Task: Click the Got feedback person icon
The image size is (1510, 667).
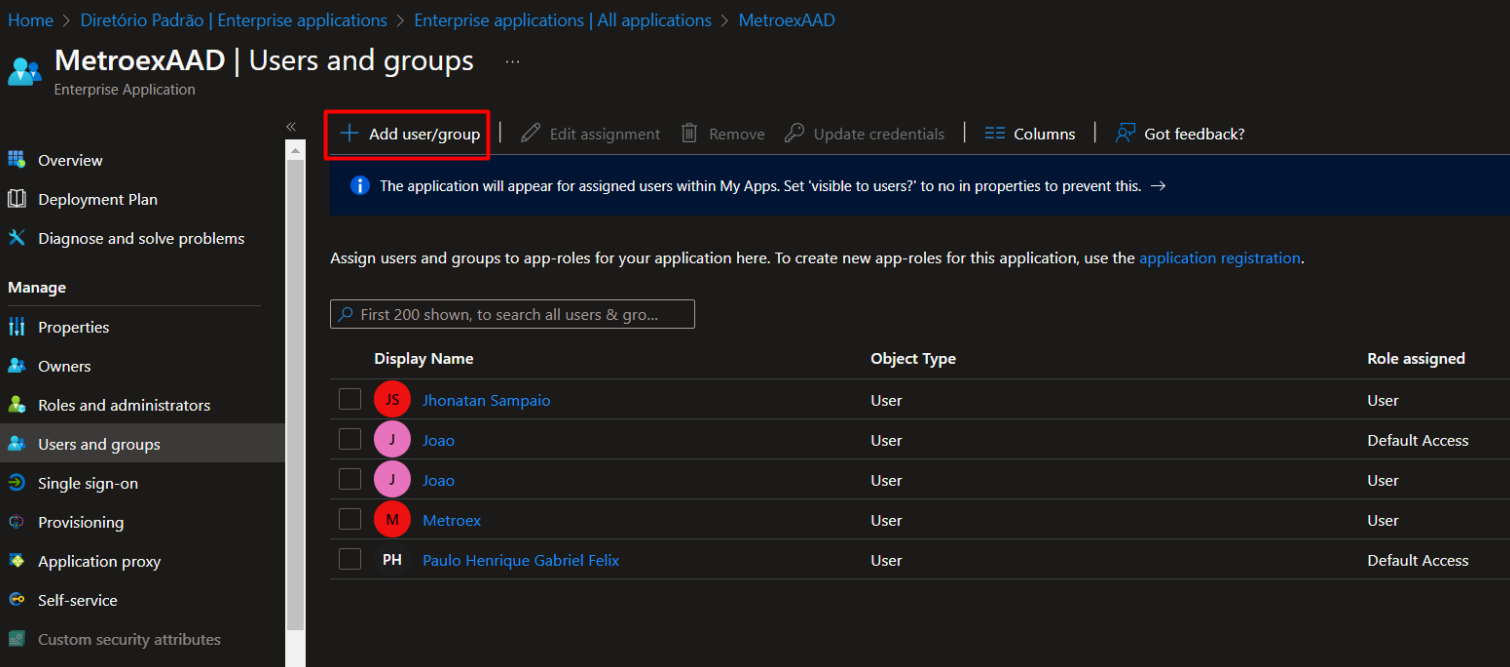Action: tap(1125, 133)
